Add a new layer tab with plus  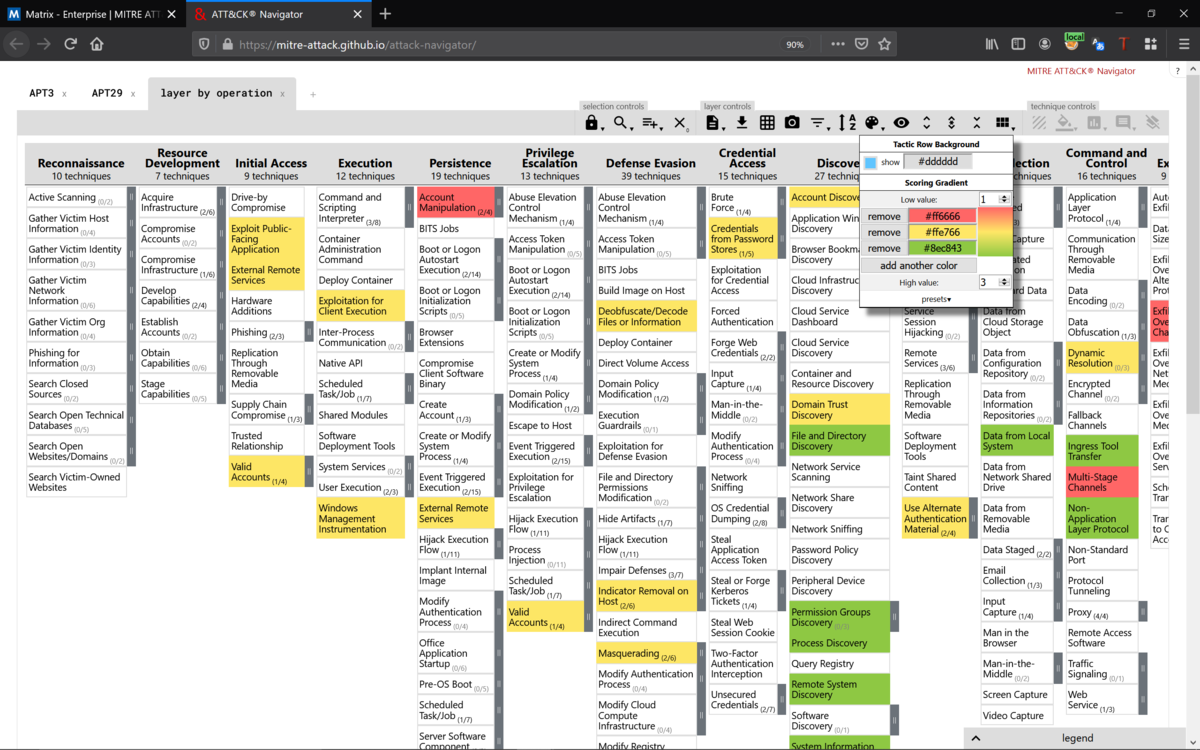coord(312,94)
